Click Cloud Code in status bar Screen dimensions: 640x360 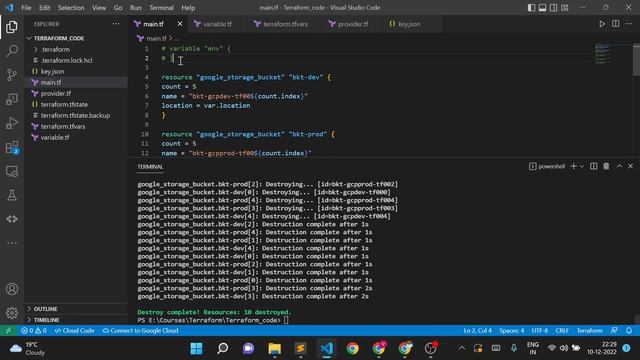[74, 330]
